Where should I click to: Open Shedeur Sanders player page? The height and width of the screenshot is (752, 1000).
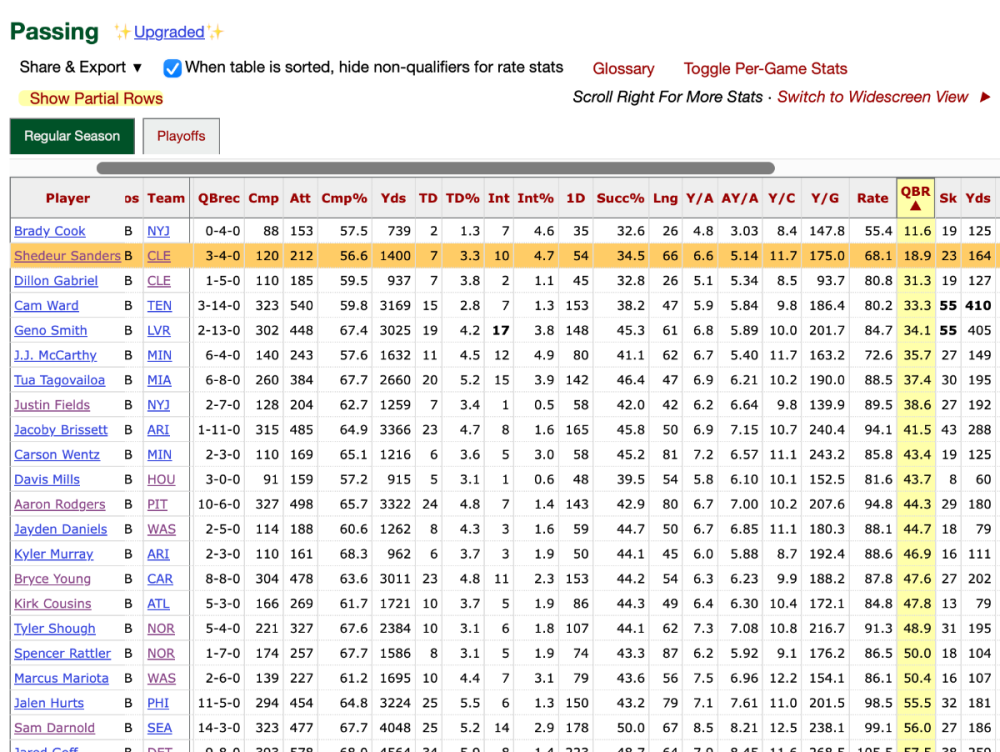click(67, 256)
